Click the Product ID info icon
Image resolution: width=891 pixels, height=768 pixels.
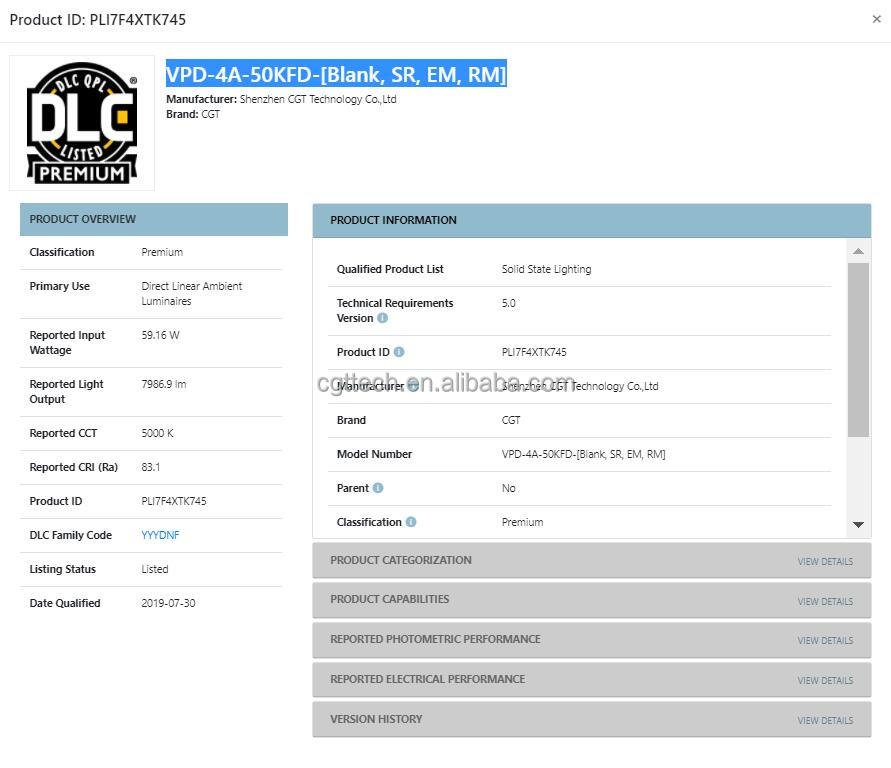[399, 352]
